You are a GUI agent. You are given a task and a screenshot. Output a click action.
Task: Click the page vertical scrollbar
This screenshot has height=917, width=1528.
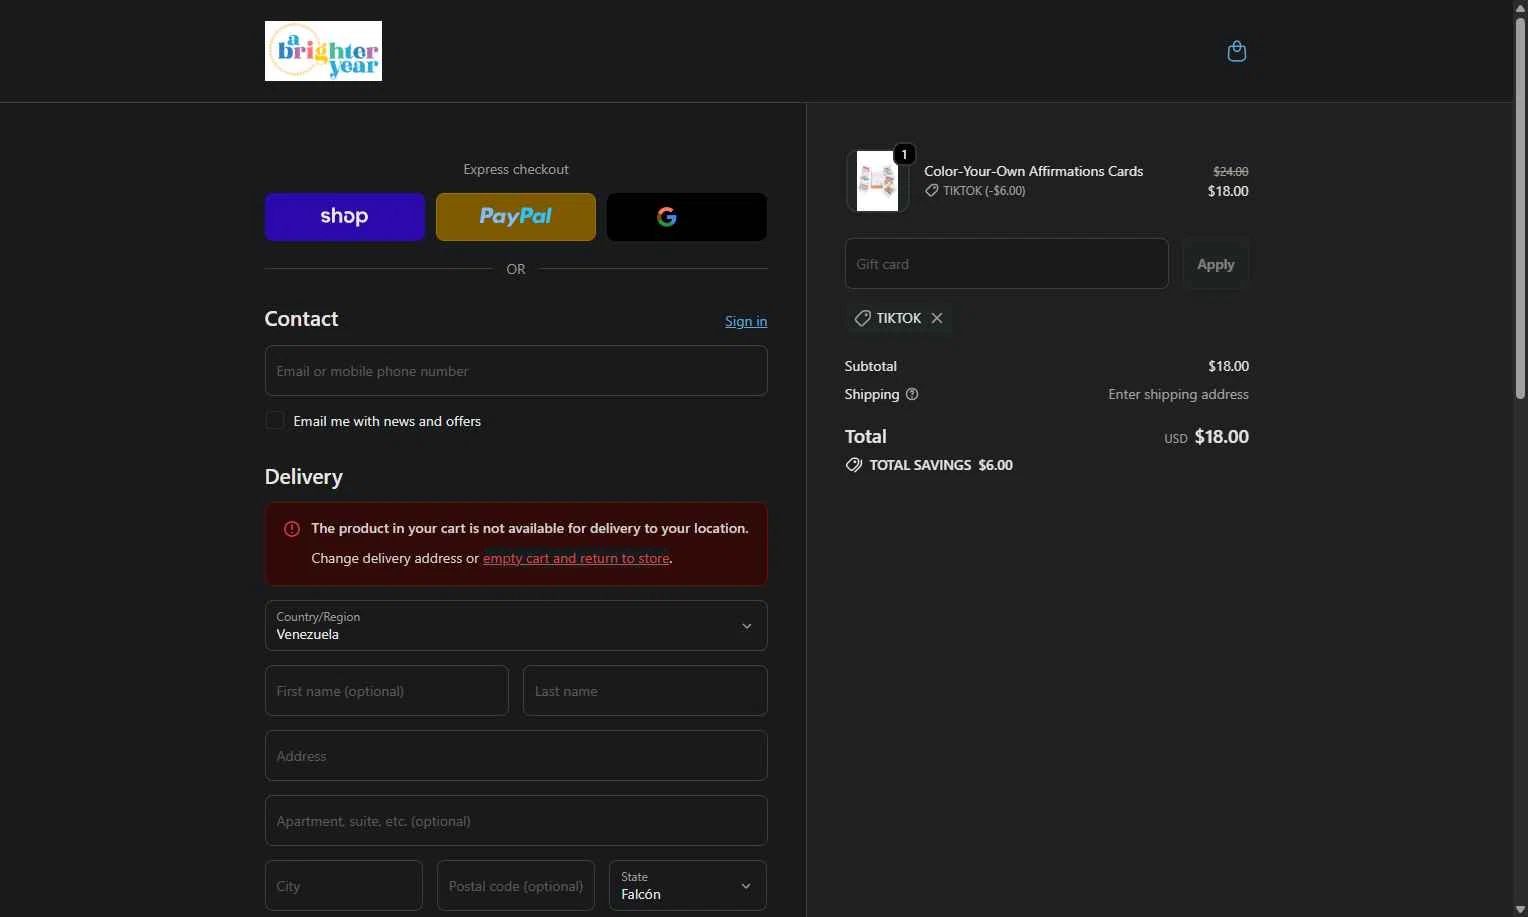coord(1520,210)
